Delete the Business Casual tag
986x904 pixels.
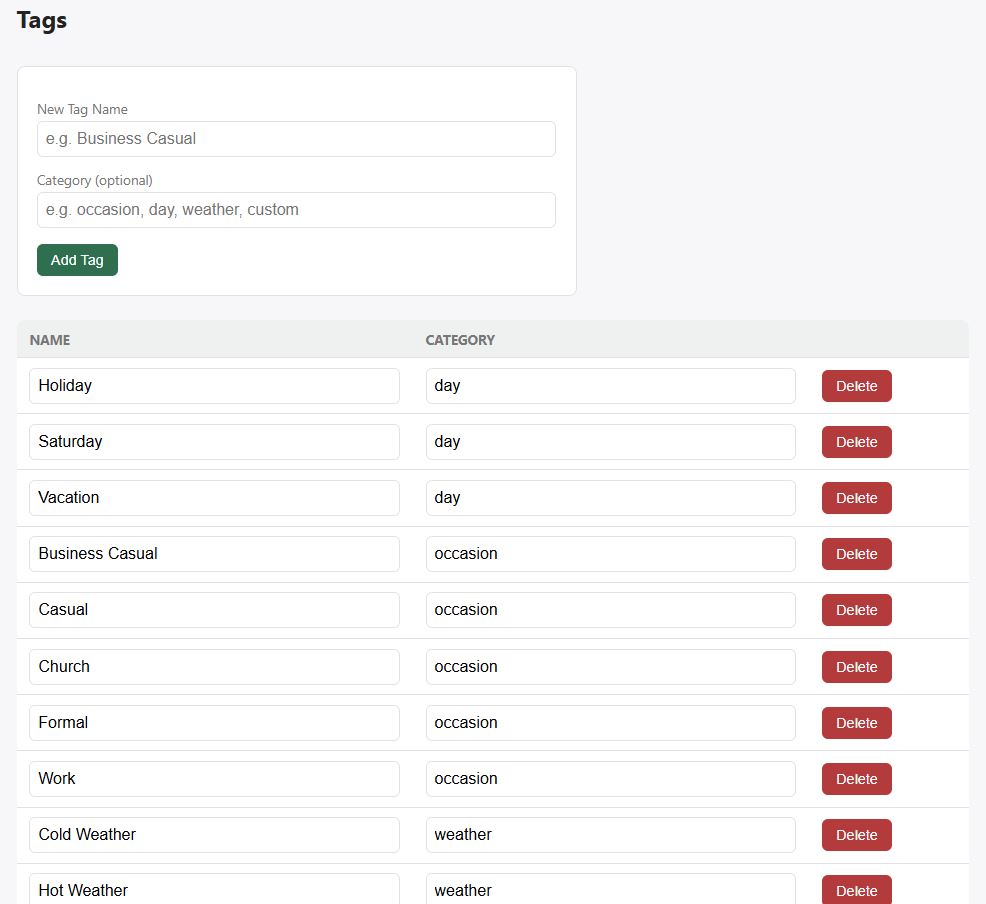click(x=856, y=554)
